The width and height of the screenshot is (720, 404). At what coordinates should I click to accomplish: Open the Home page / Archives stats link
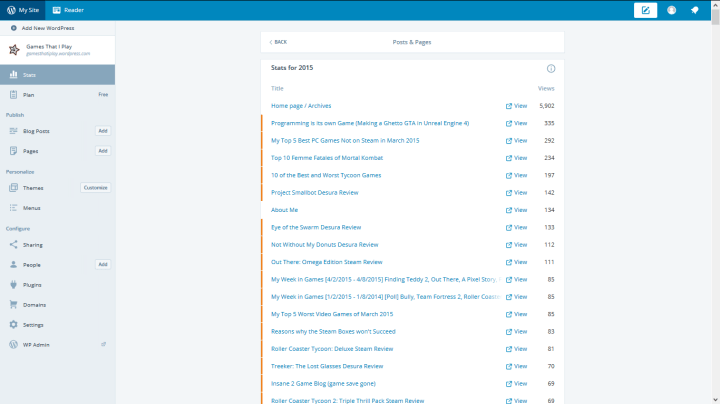click(x=301, y=106)
